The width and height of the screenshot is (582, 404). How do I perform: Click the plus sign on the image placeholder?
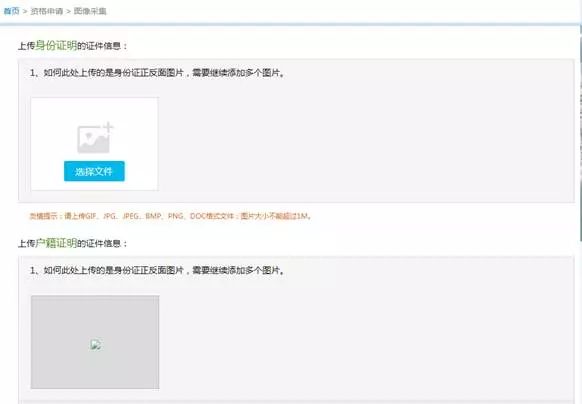pos(108,127)
